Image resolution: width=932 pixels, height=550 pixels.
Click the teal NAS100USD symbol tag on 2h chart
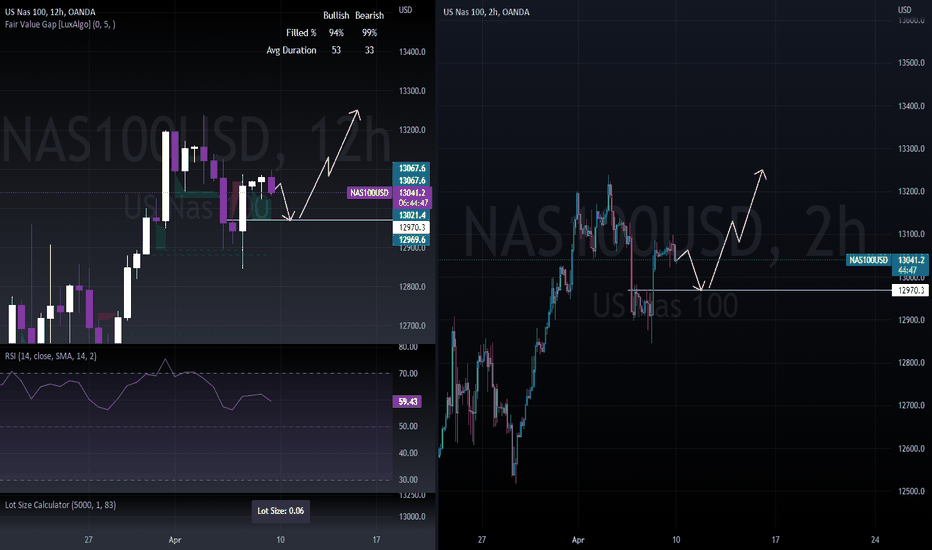[x=868, y=260]
